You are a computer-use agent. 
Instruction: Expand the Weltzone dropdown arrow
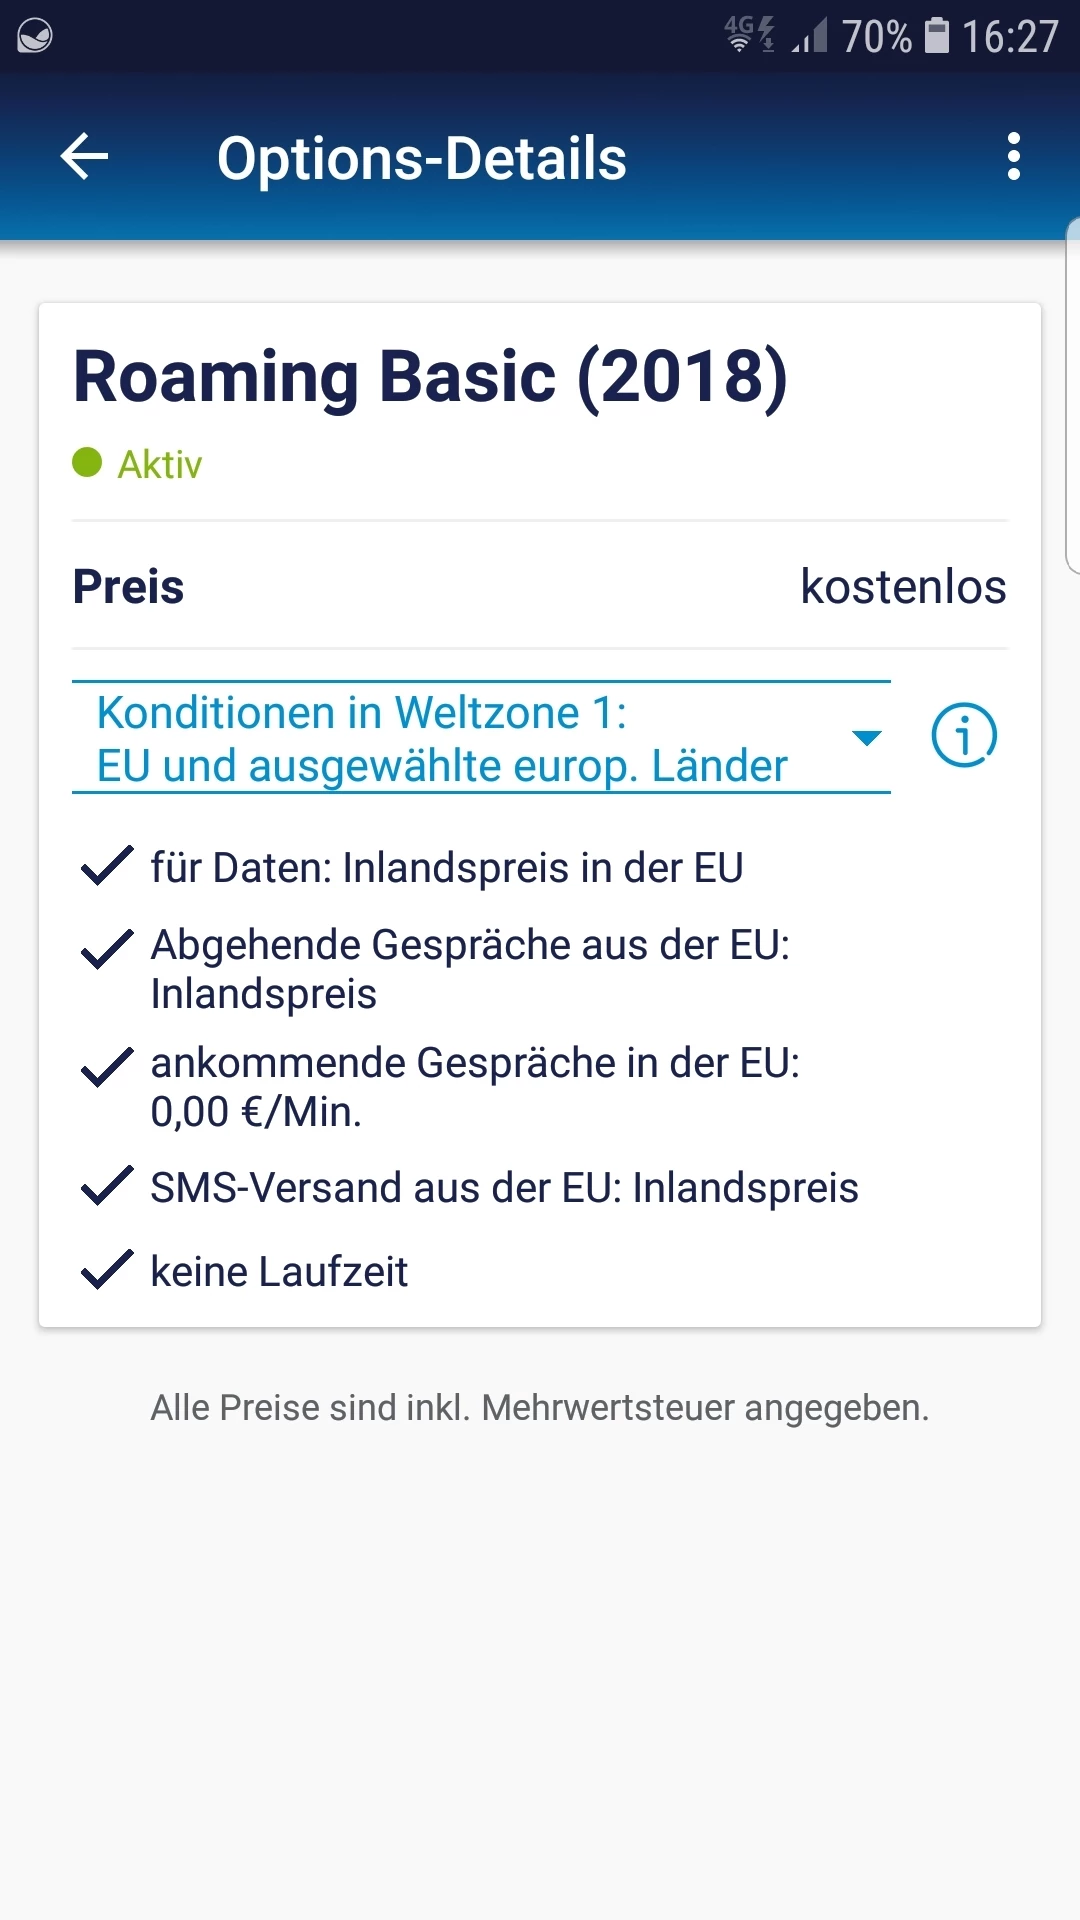(866, 738)
